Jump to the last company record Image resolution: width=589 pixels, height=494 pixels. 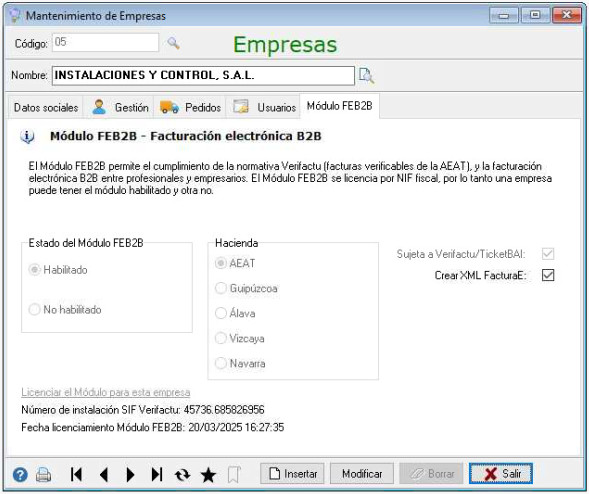tap(157, 474)
